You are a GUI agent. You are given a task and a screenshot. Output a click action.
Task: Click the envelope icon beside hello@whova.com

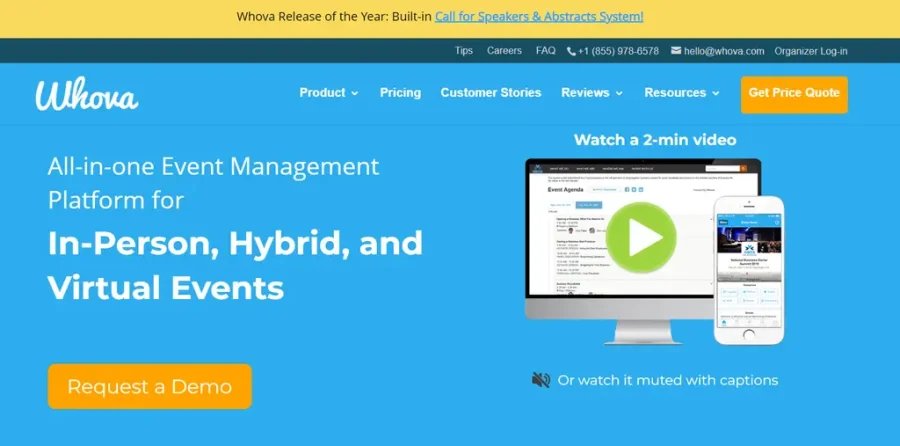(676, 51)
